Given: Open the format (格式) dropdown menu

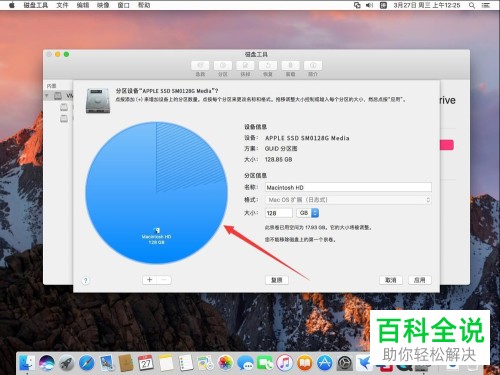Looking at the screenshot, I should click(x=348, y=200).
